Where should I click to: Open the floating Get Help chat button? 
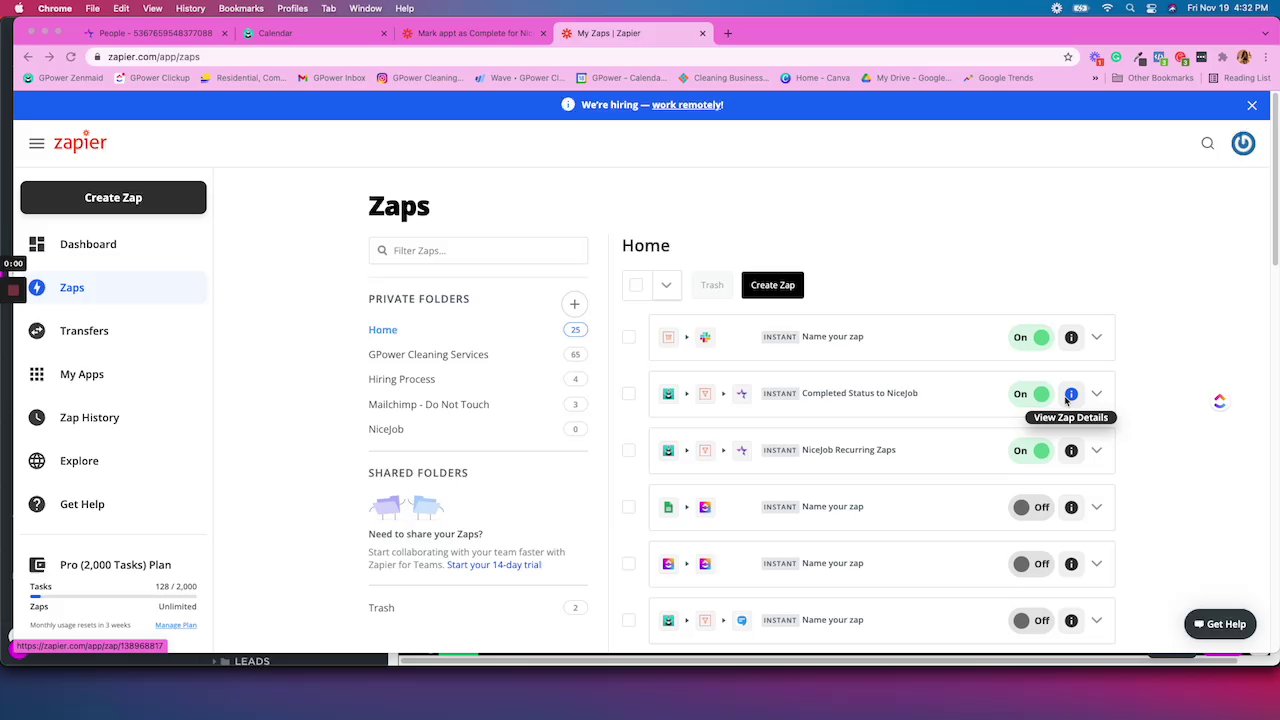click(x=1220, y=625)
